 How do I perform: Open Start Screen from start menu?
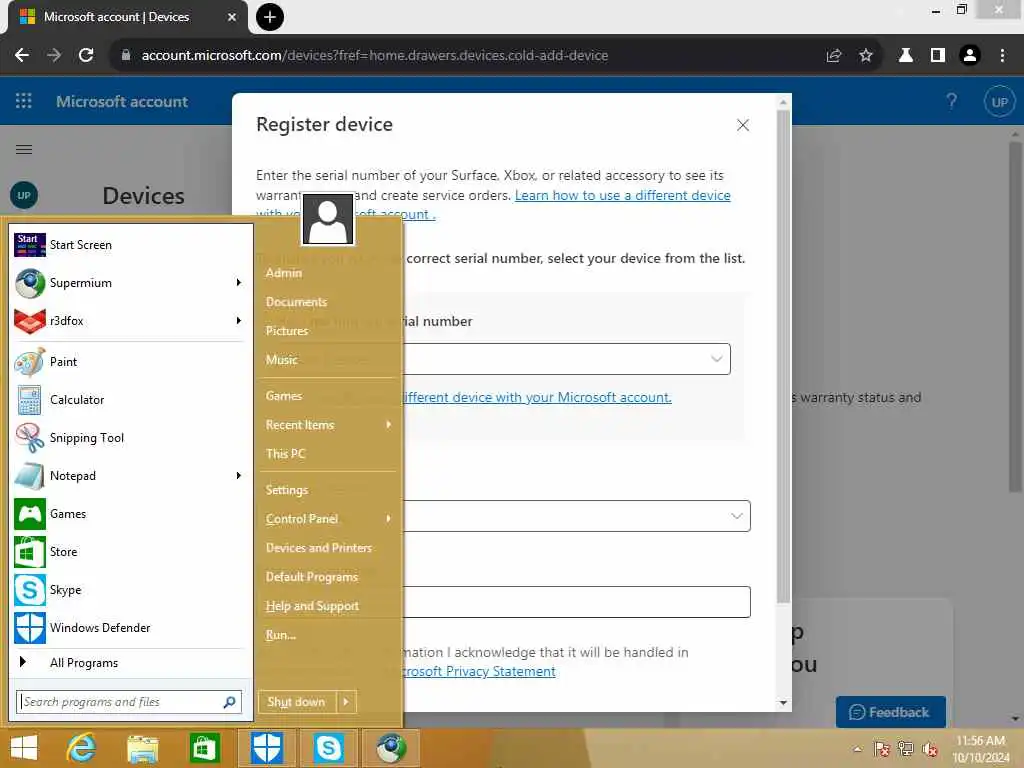tap(129, 245)
